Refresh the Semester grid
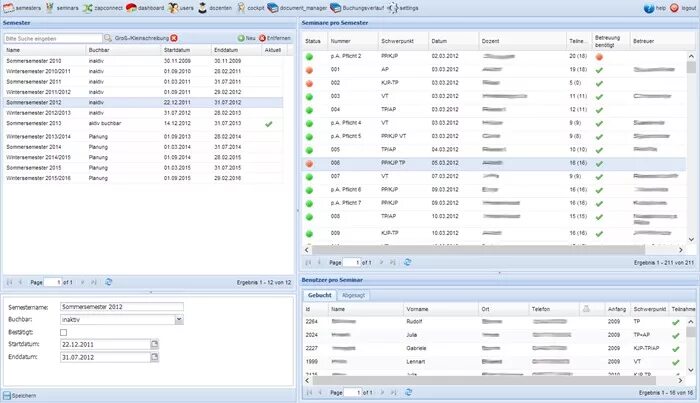This screenshot has width=700, height=403. click(x=108, y=282)
